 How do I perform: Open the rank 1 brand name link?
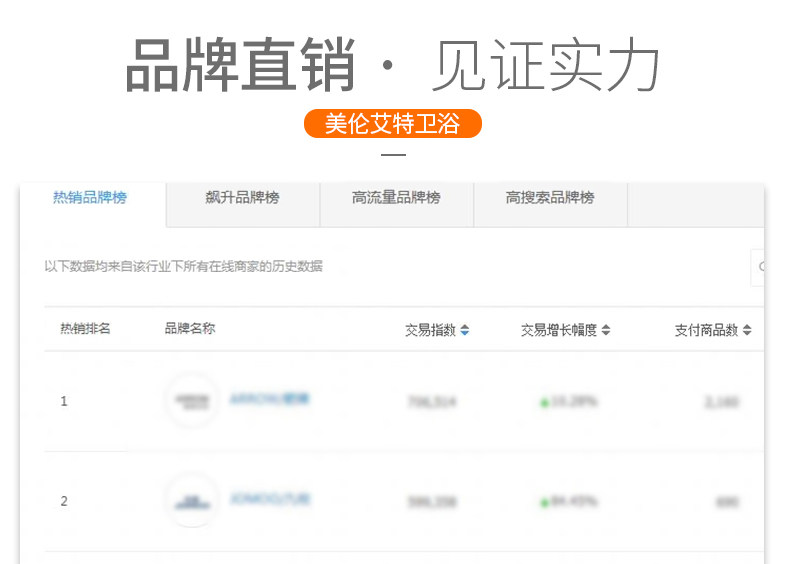pyautogui.click(x=270, y=399)
